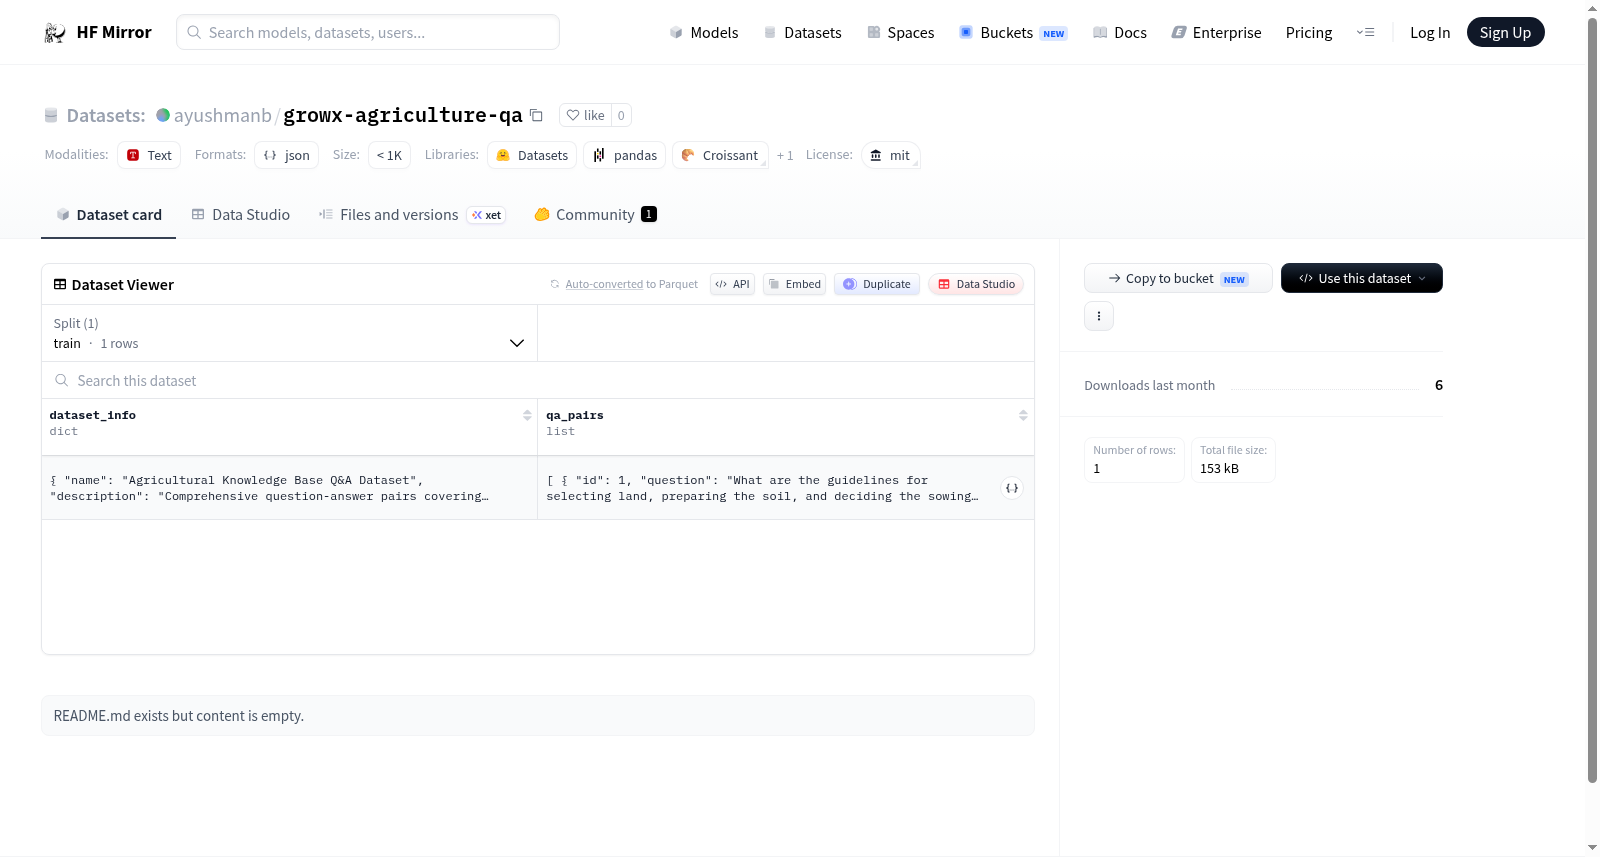Open the Split train dropdown

point(289,333)
